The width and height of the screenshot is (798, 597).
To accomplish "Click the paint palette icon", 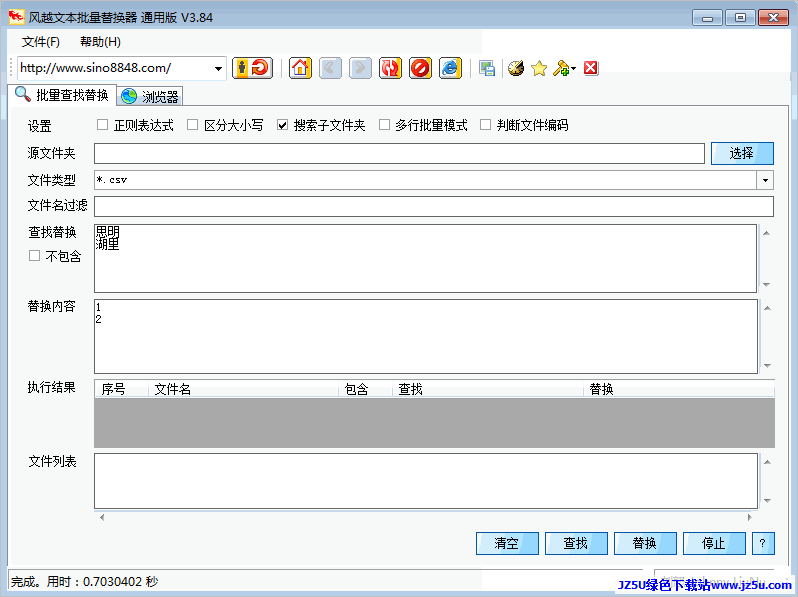I will point(516,68).
